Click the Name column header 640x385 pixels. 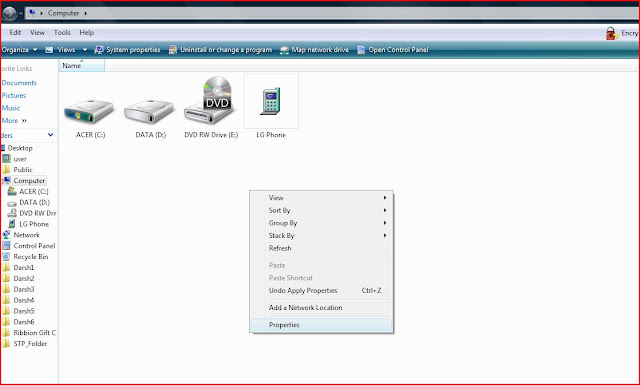pos(82,66)
